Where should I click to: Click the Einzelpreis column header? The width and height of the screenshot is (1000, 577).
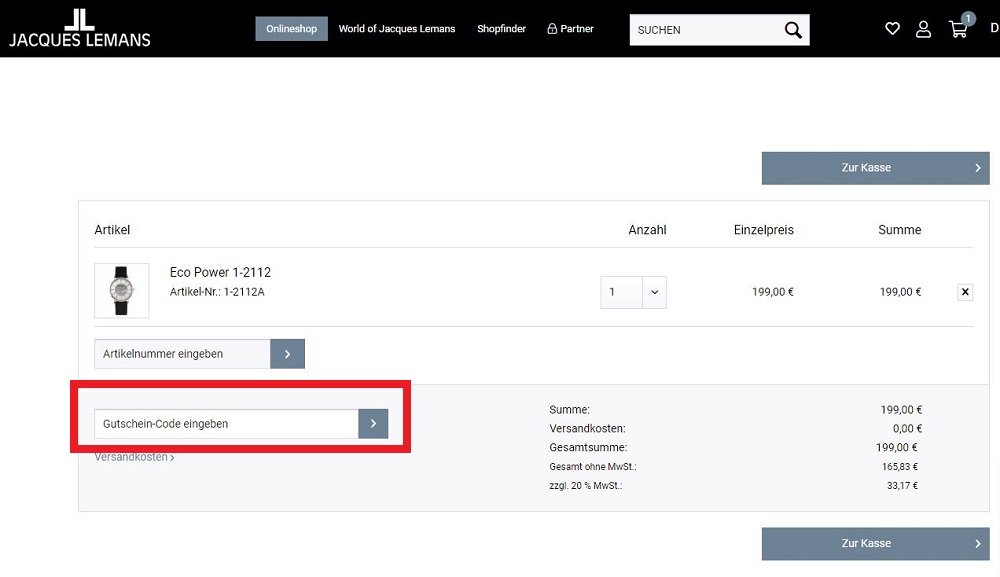pos(763,230)
